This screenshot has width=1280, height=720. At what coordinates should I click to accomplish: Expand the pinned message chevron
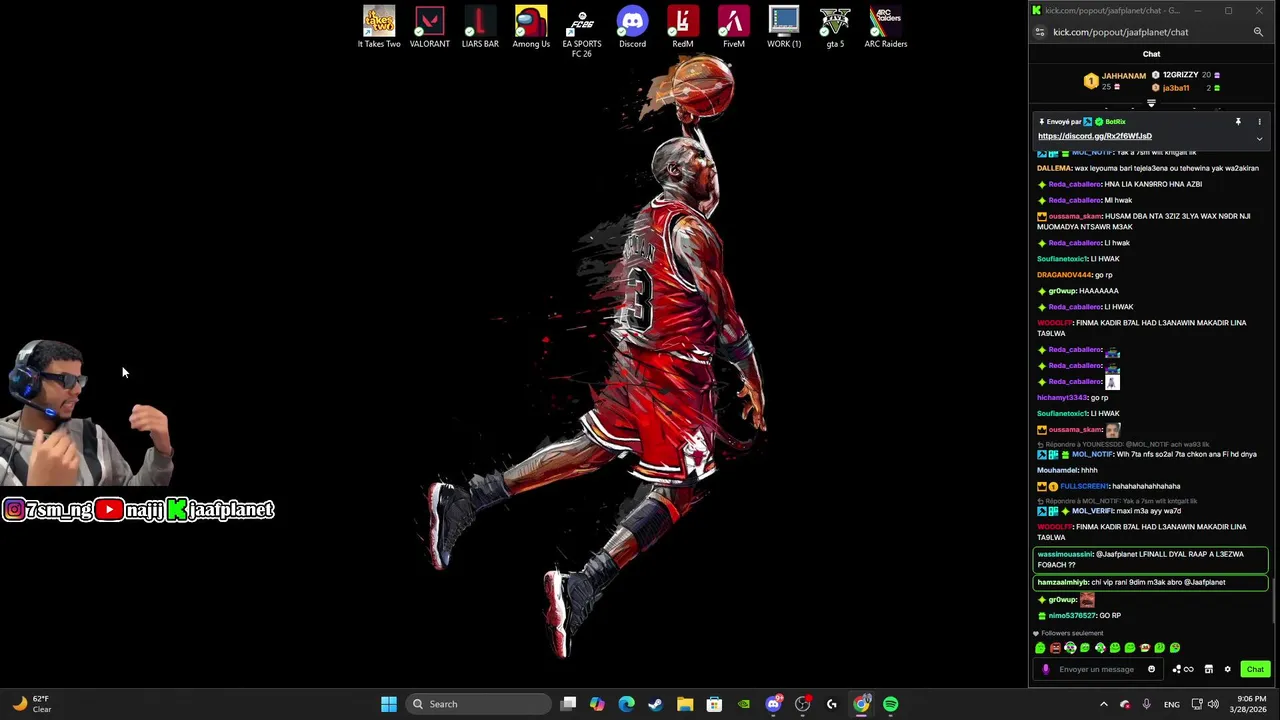coord(1259,139)
